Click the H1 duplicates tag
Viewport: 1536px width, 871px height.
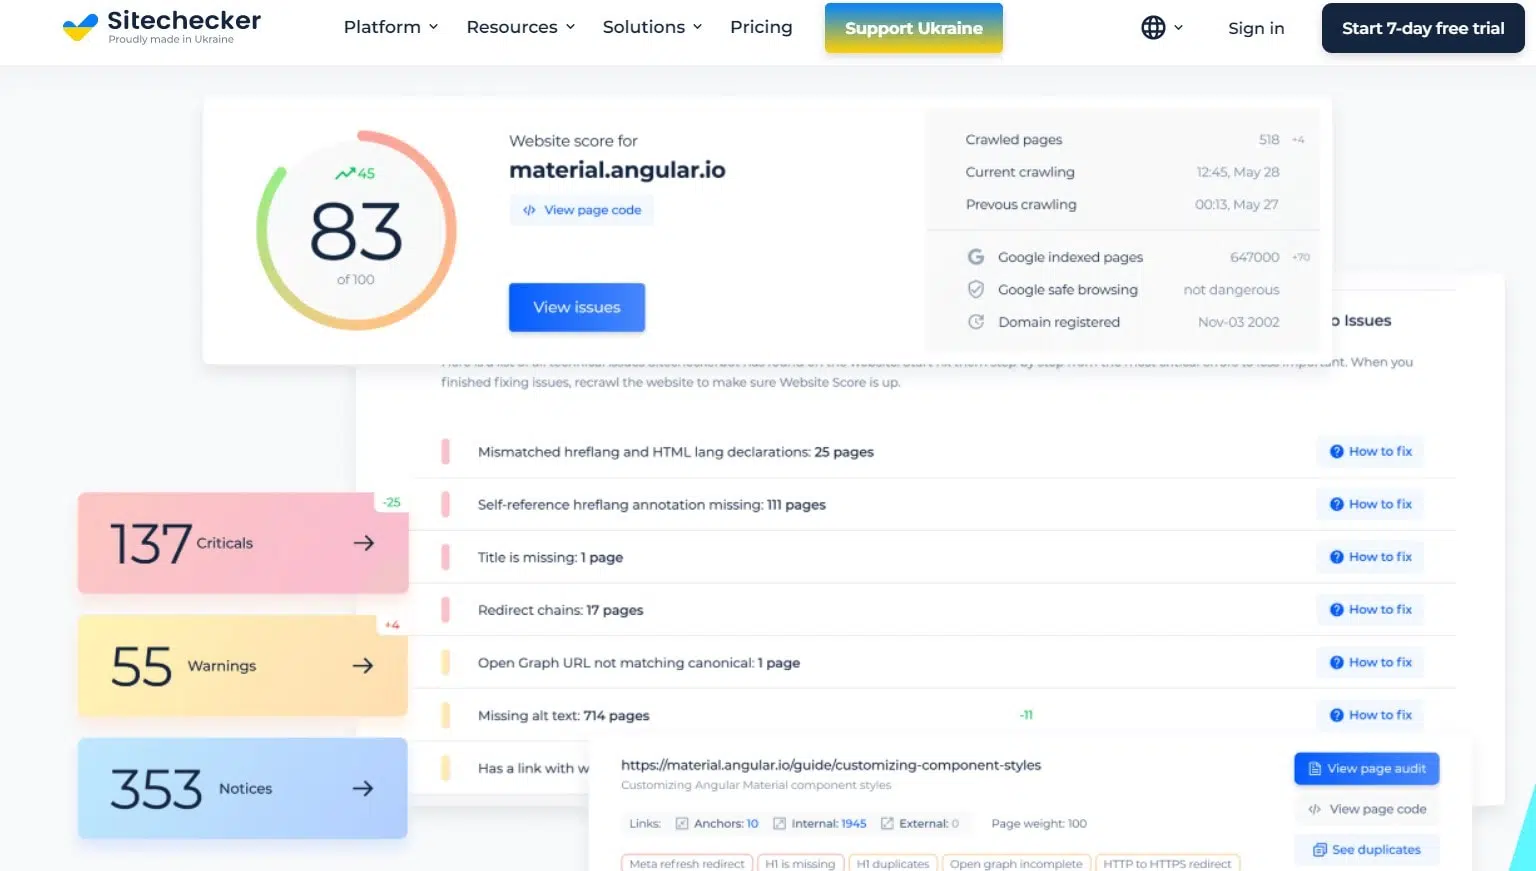(893, 863)
